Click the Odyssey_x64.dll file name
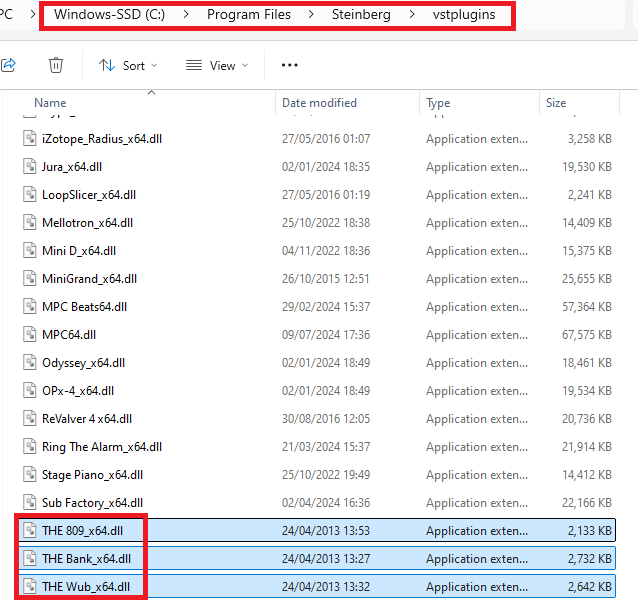The height and width of the screenshot is (601, 638). coord(83,363)
